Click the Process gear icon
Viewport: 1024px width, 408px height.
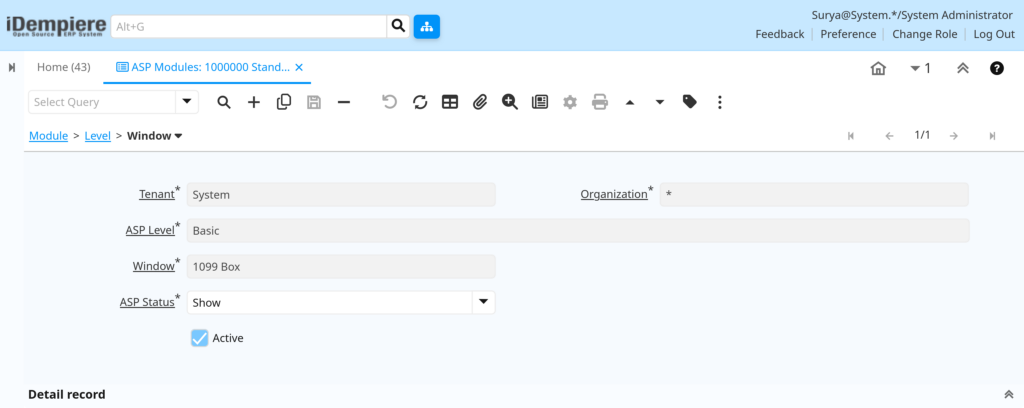[570, 102]
